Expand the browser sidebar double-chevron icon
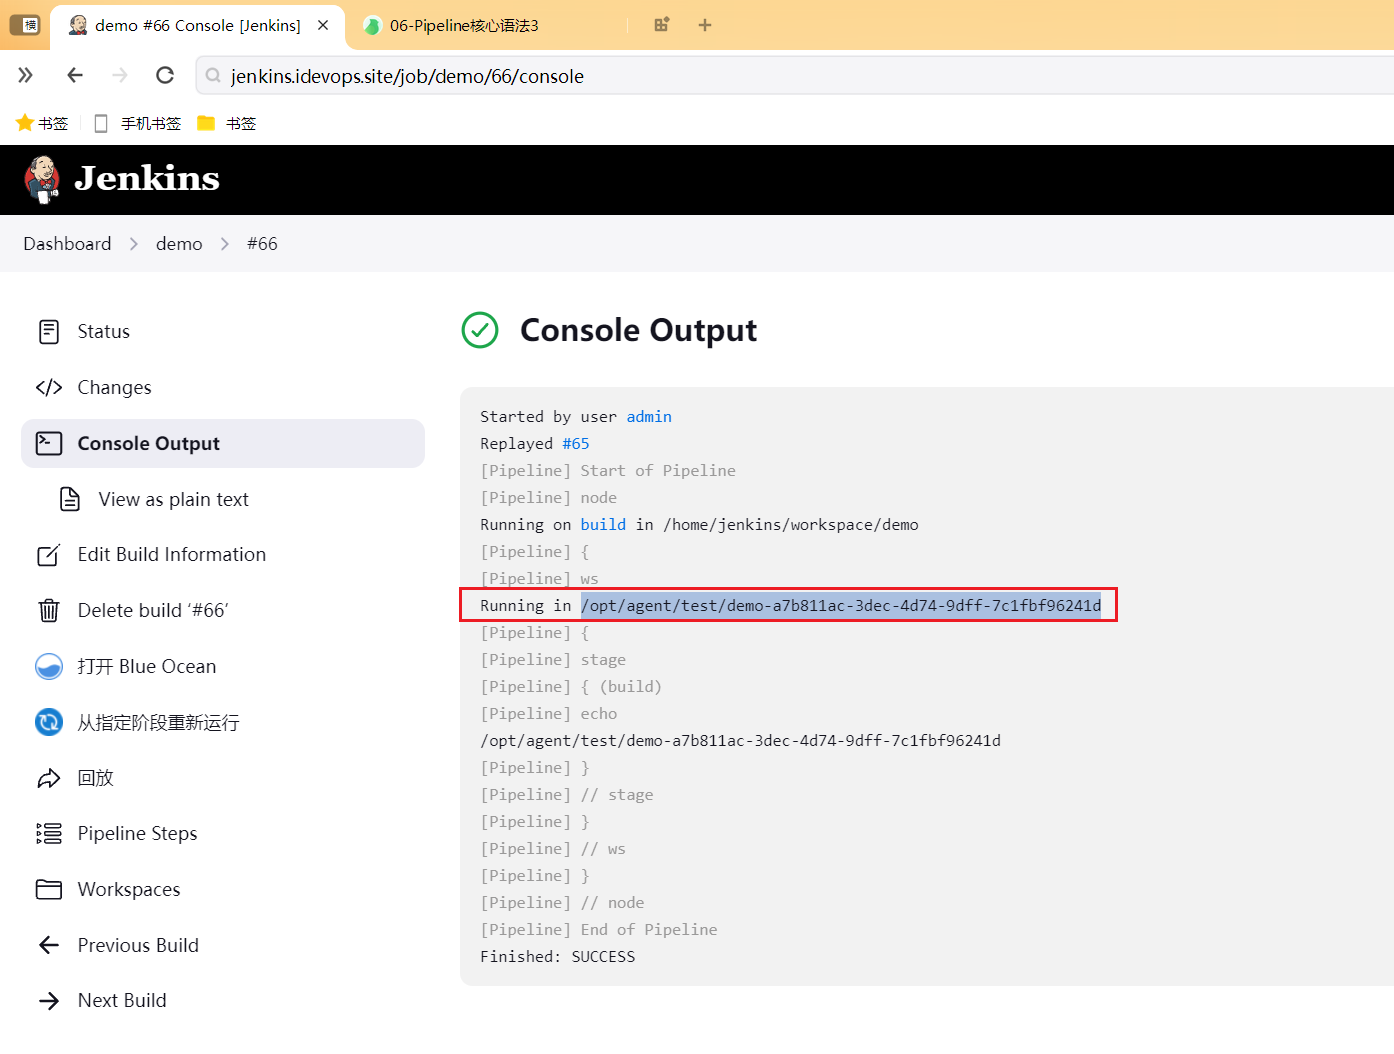 coord(26,75)
